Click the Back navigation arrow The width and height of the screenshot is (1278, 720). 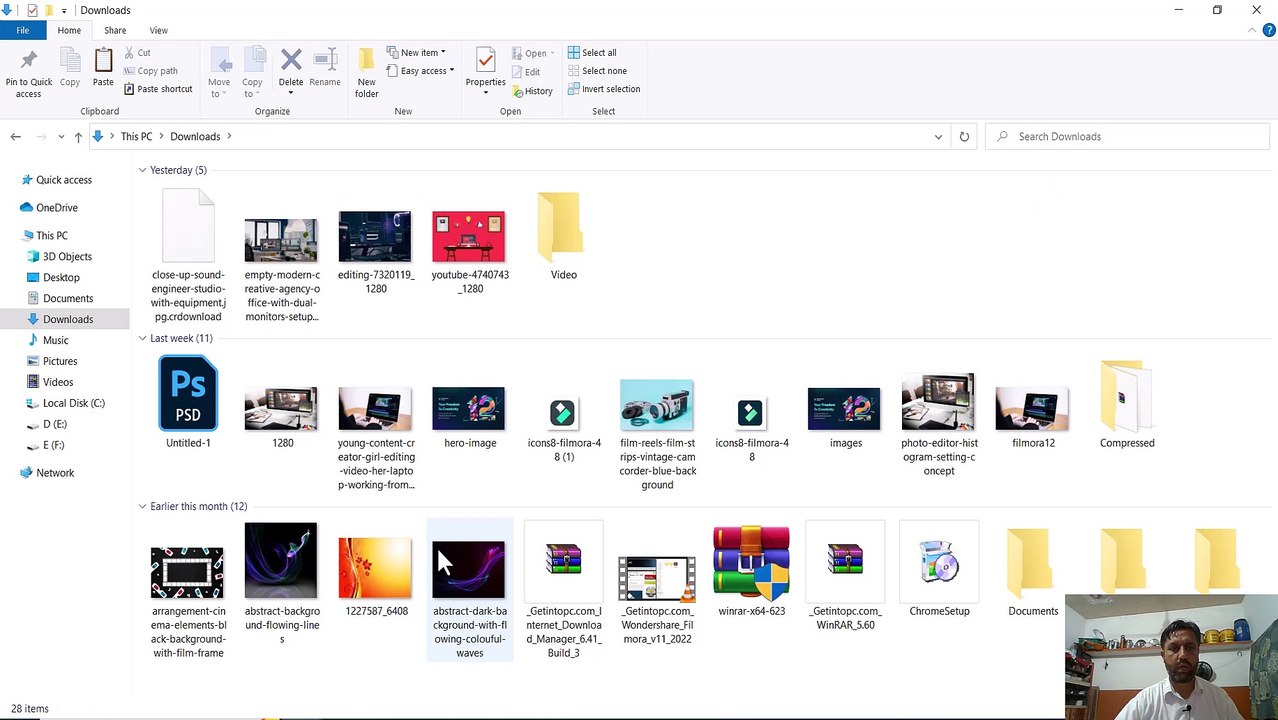point(16,136)
